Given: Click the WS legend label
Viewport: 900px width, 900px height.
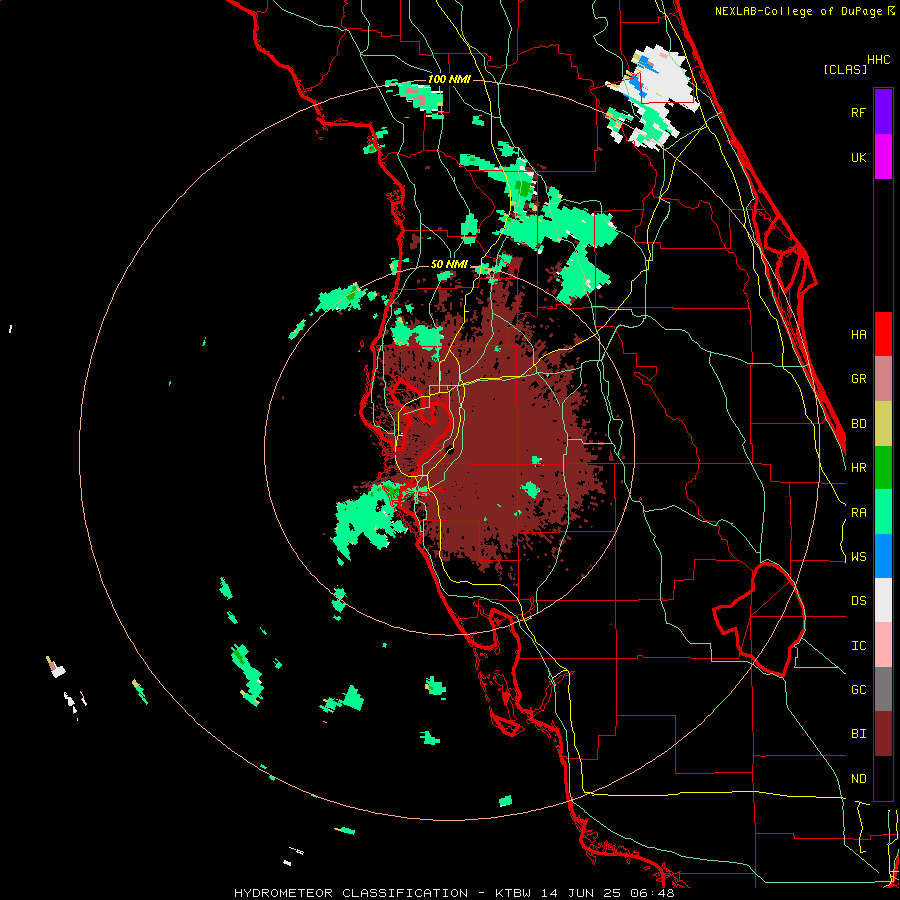Looking at the screenshot, I should pos(858,557).
